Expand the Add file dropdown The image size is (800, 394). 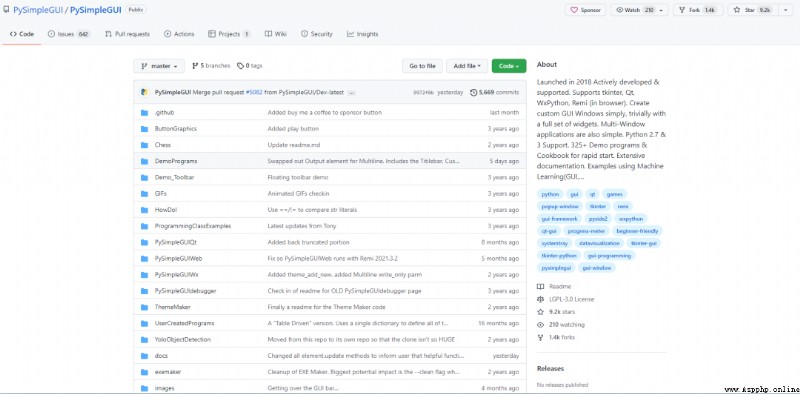[x=467, y=66]
